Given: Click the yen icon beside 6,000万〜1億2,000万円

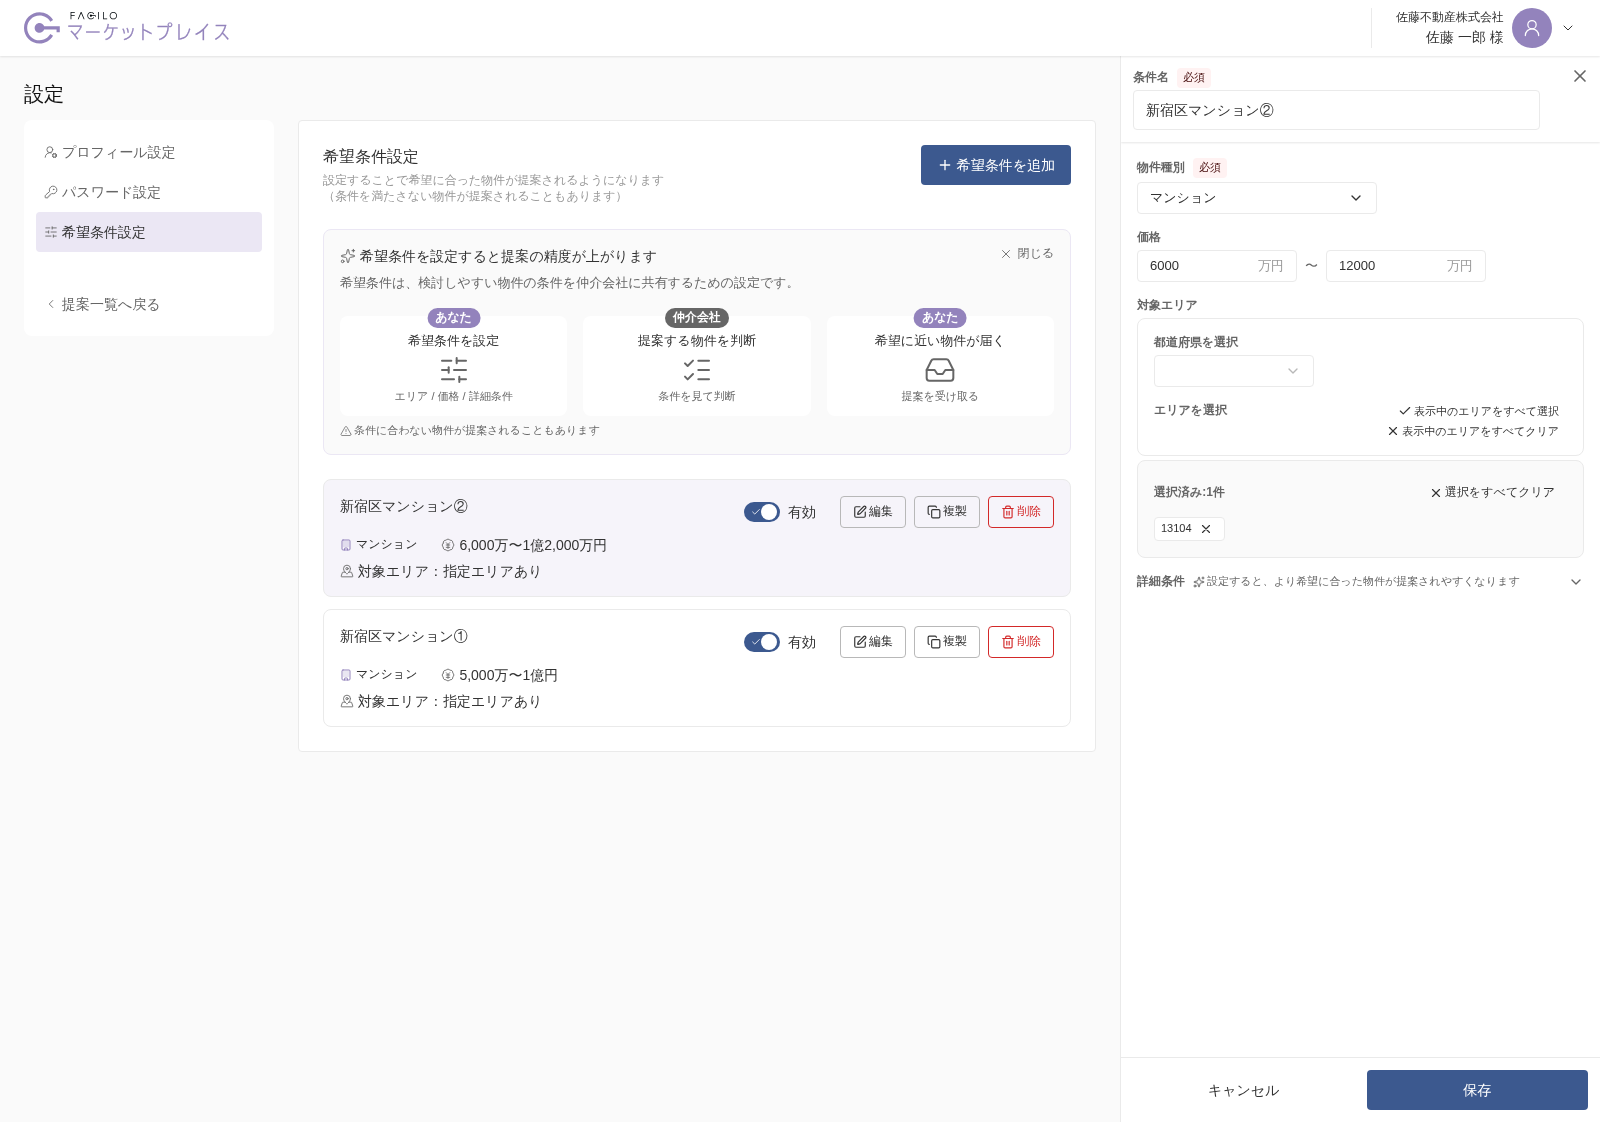Looking at the screenshot, I should pyautogui.click(x=448, y=545).
